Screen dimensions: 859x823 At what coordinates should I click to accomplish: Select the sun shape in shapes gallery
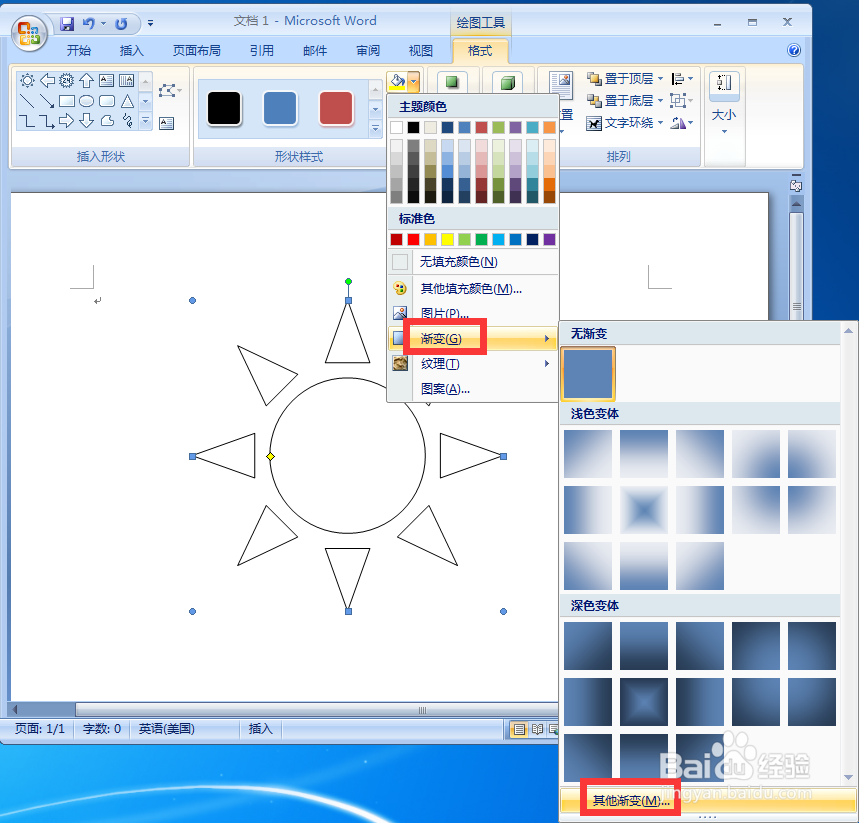click(x=27, y=81)
